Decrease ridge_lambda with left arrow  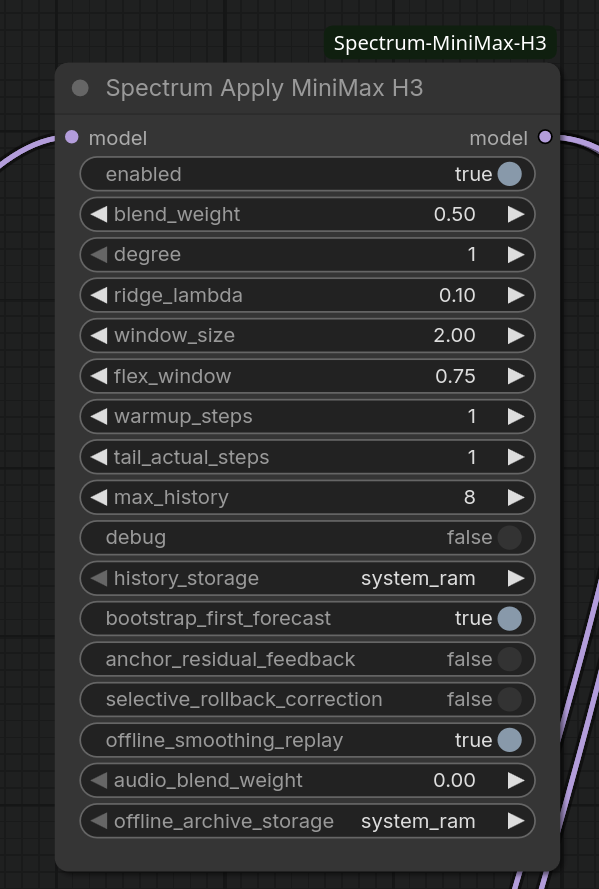[x=99, y=295]
